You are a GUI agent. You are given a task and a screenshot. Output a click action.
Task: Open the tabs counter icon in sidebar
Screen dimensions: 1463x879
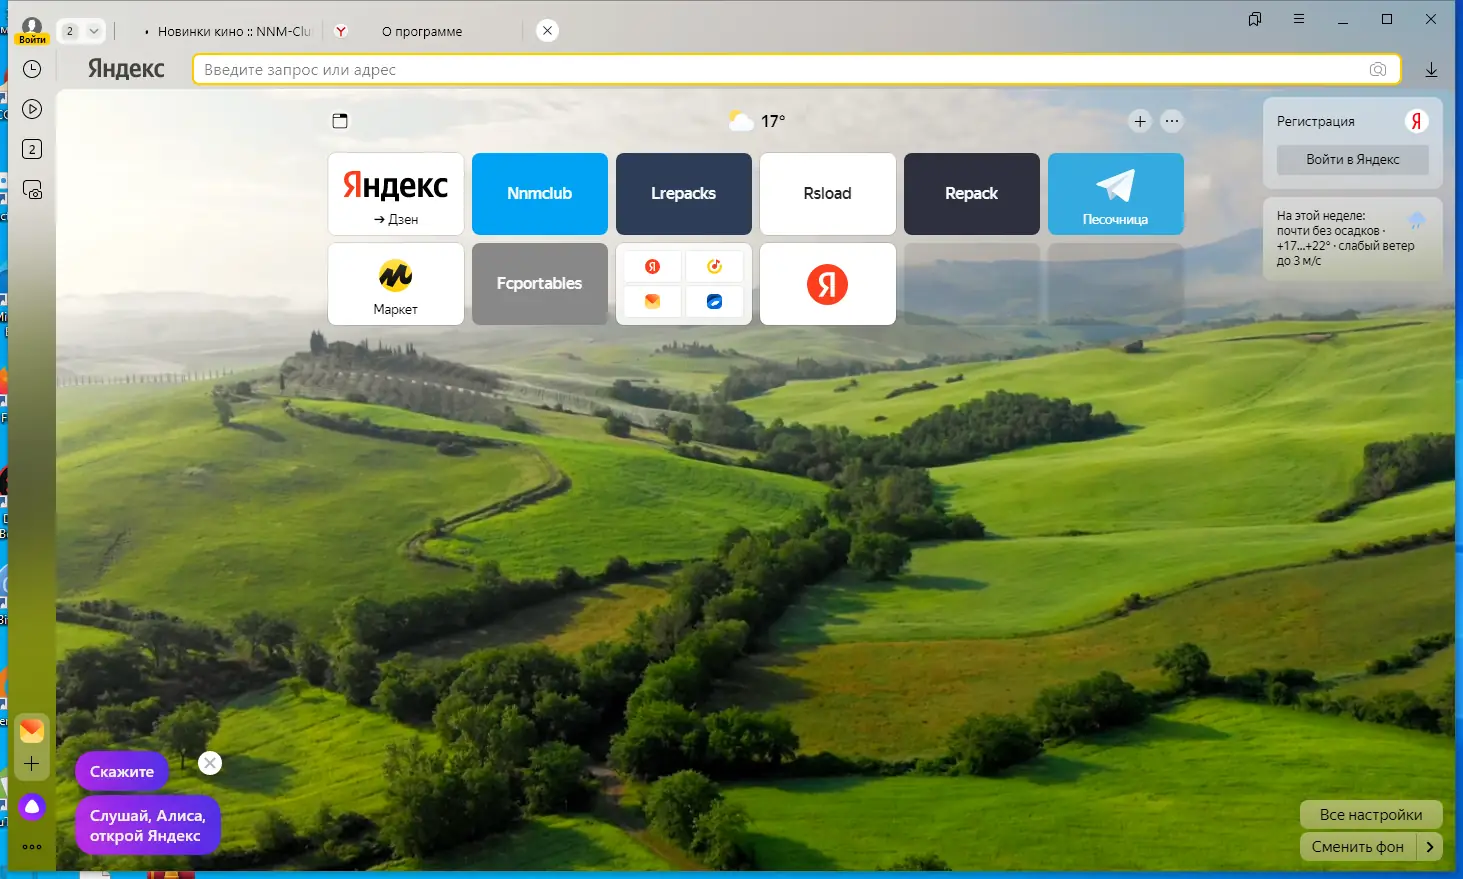(32, 149)
